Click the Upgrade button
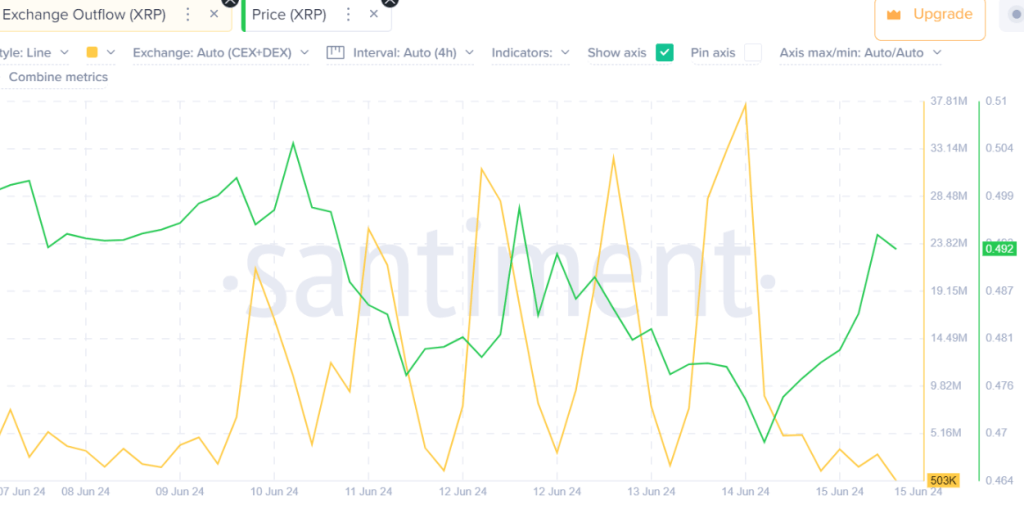Image resolution: width=1024 pixels, height=509 pixels. tap(929, 14)
